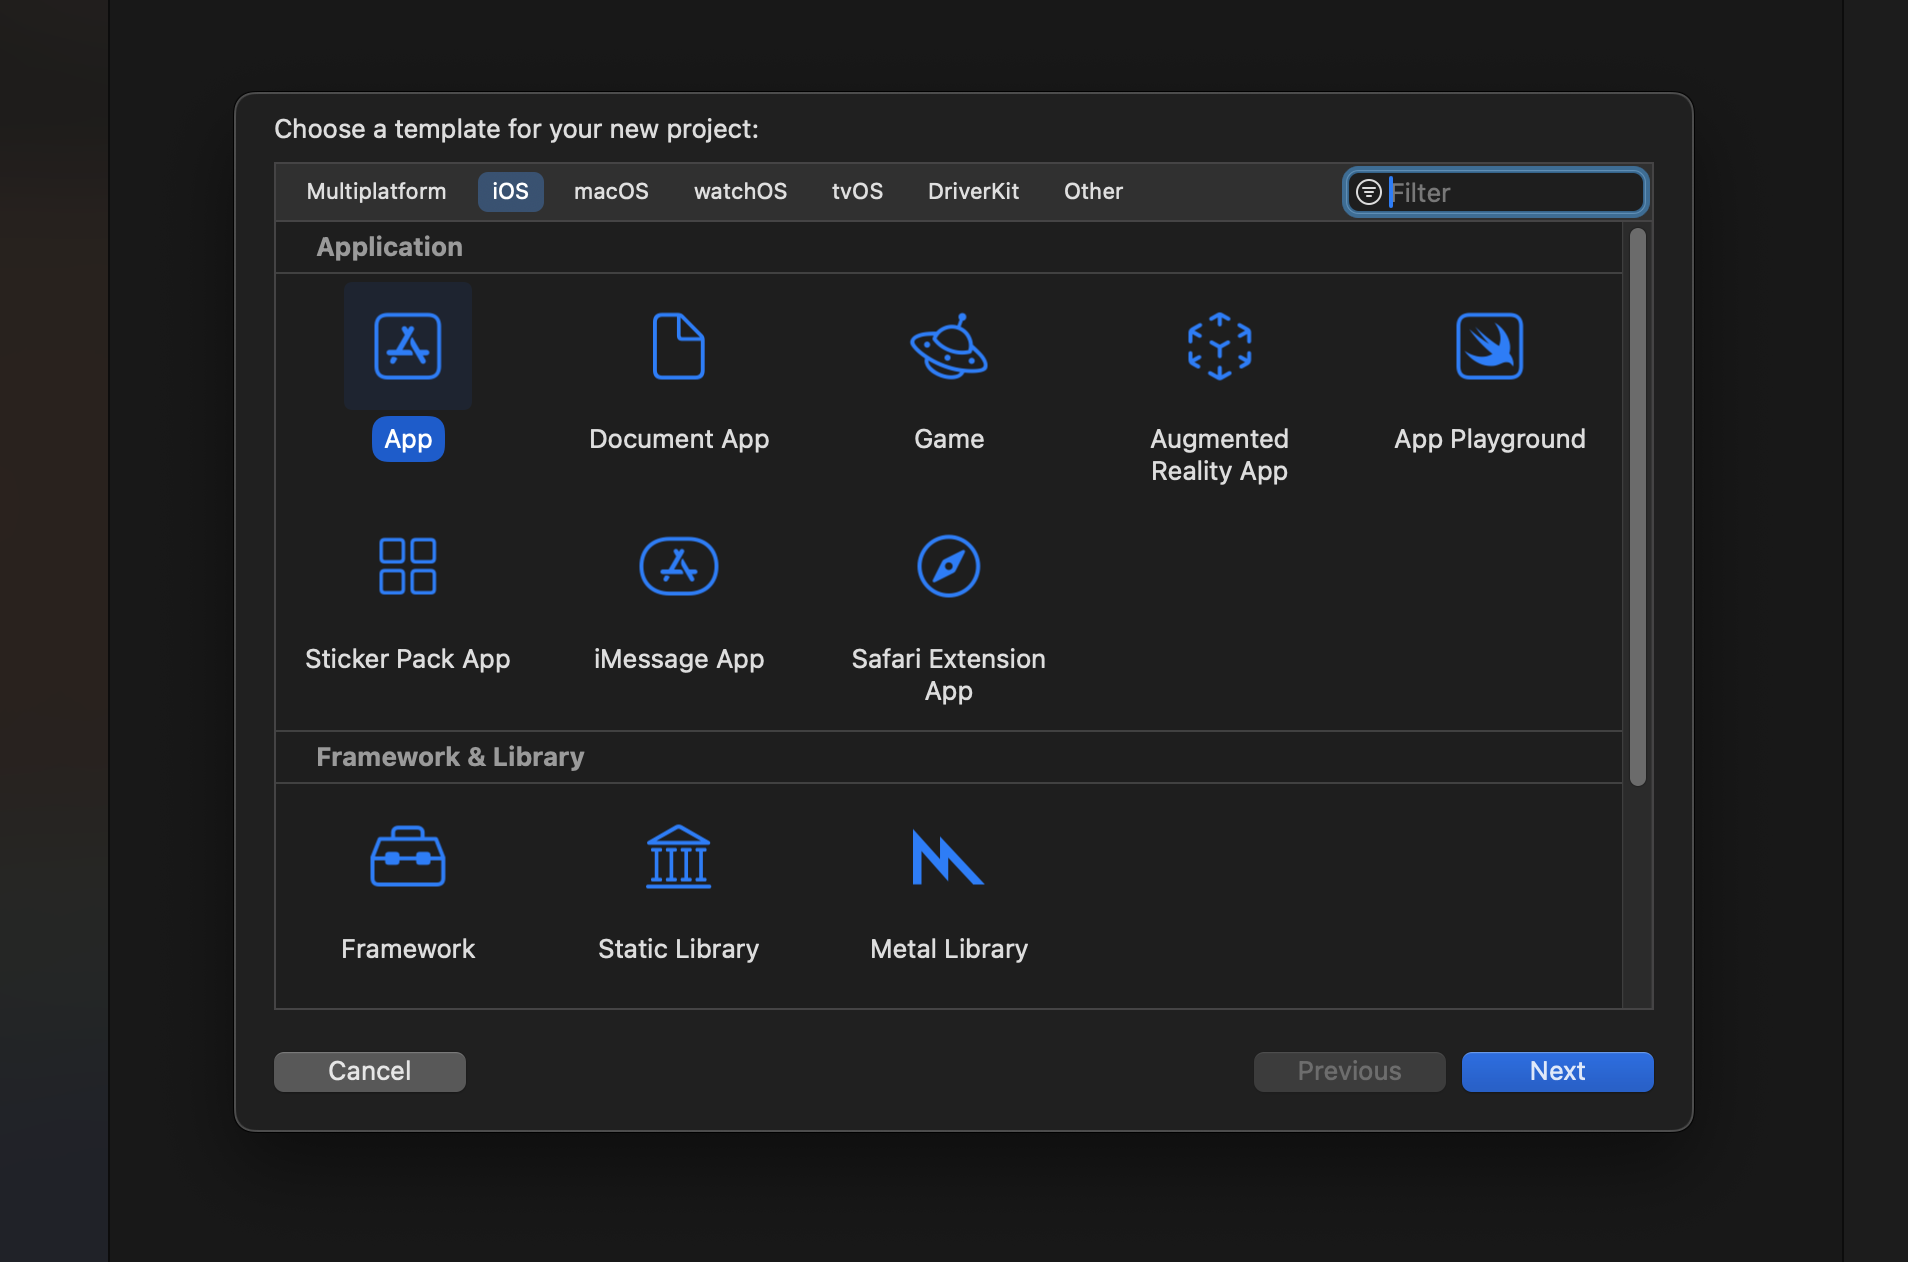Switch to the macOS tab
1908x1262 pixels.
coord(611,191)
